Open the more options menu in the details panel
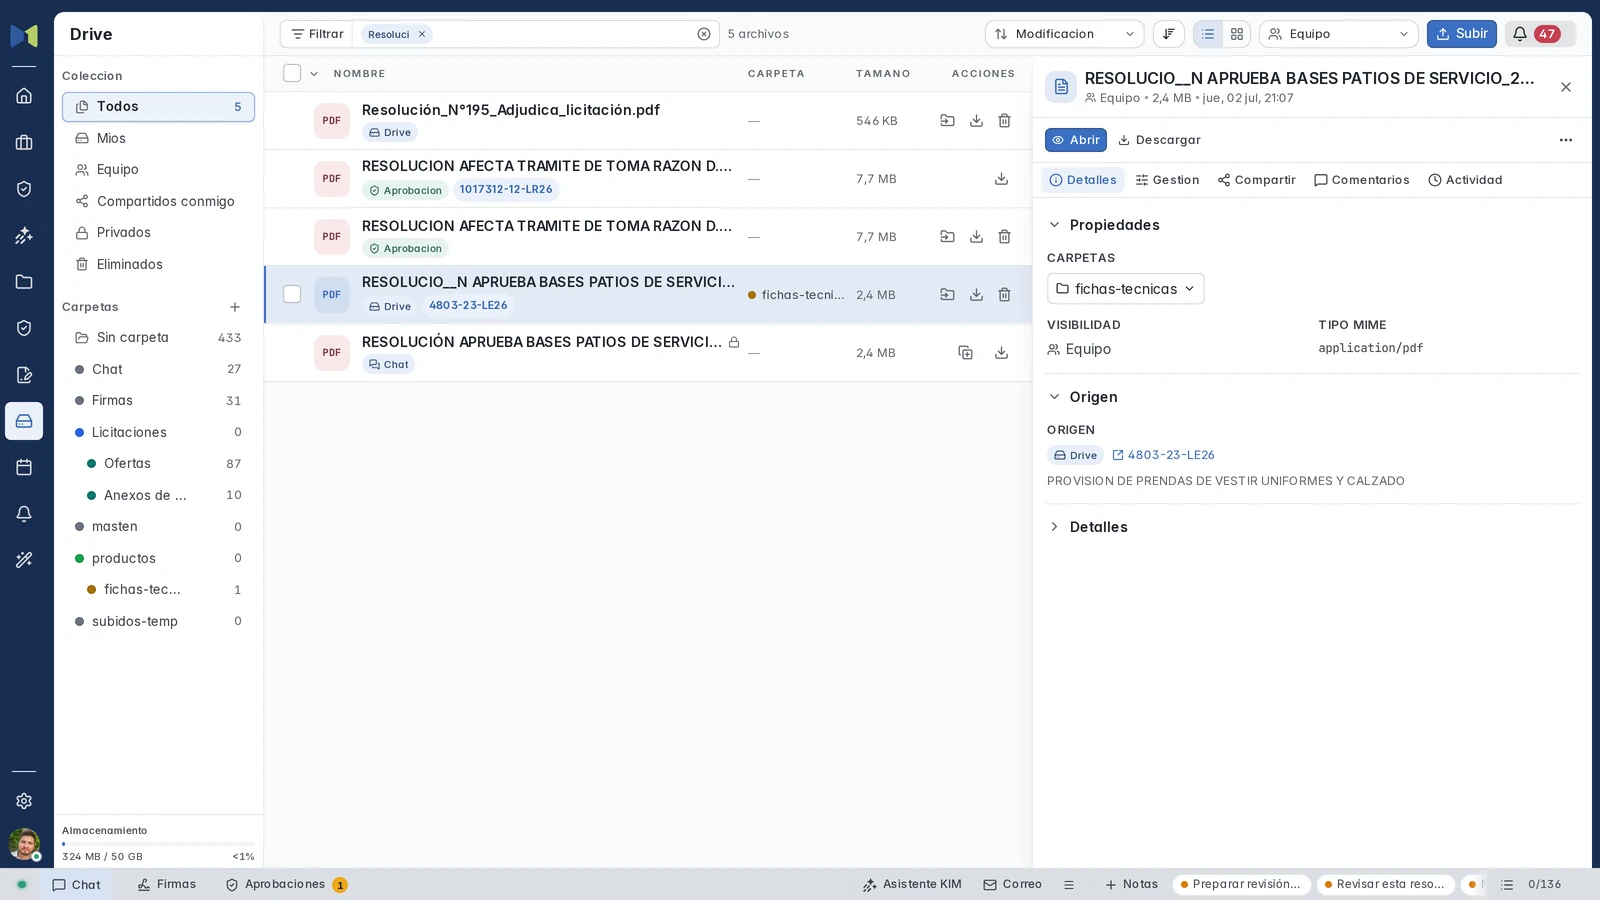Viewport: 1600px width, 900px height. tap(1566, 140)
